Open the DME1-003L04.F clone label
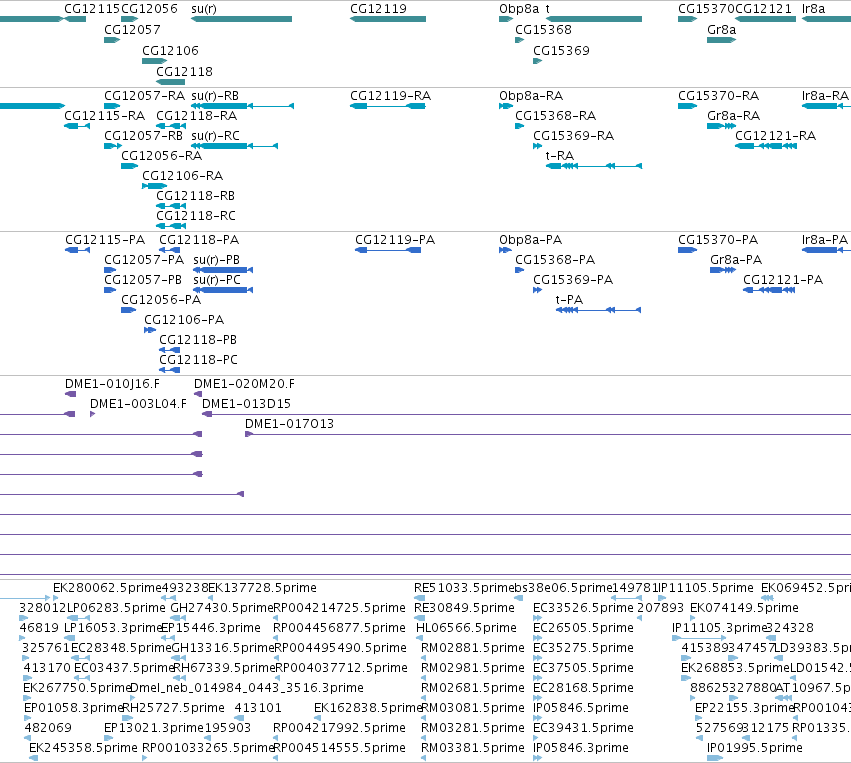This screenshot has height=763, width=851. pyautogui.click(x=138, y=404)
